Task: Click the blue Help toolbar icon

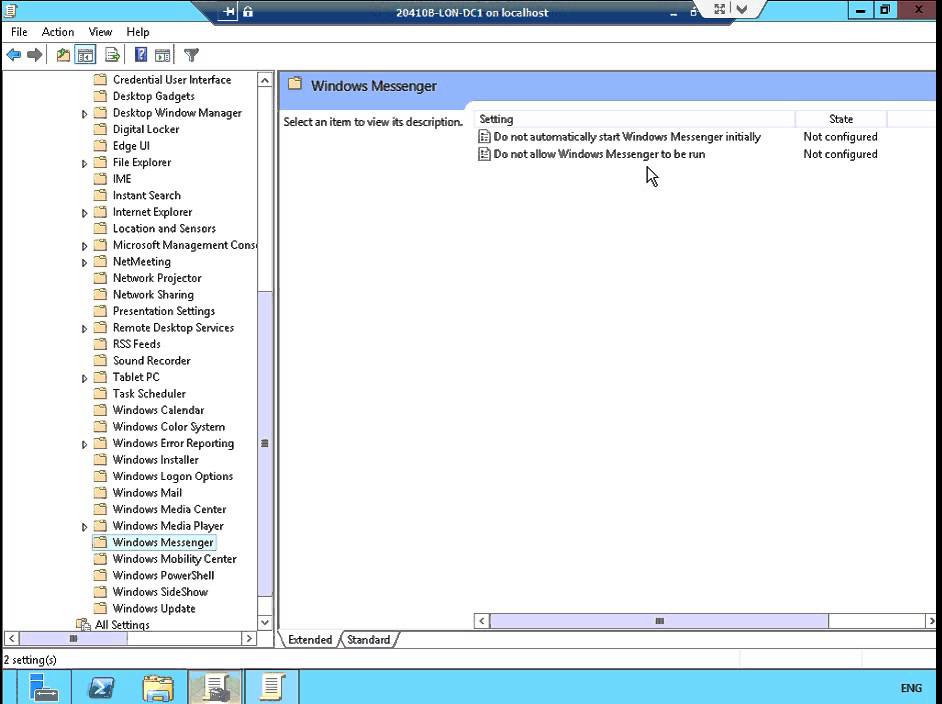Action: [141, 55]
